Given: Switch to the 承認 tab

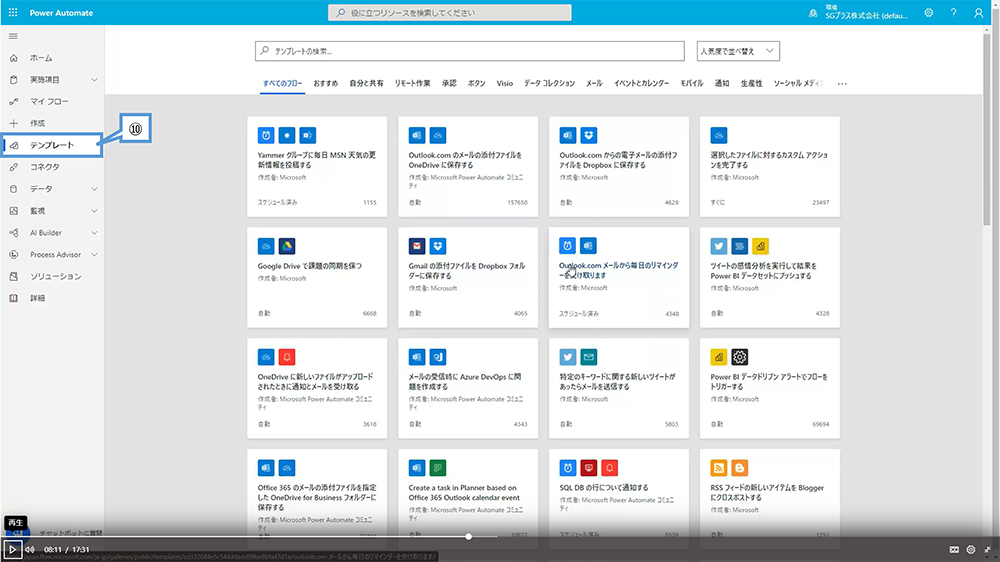Looking at the screenshot, I should point(449,84).
